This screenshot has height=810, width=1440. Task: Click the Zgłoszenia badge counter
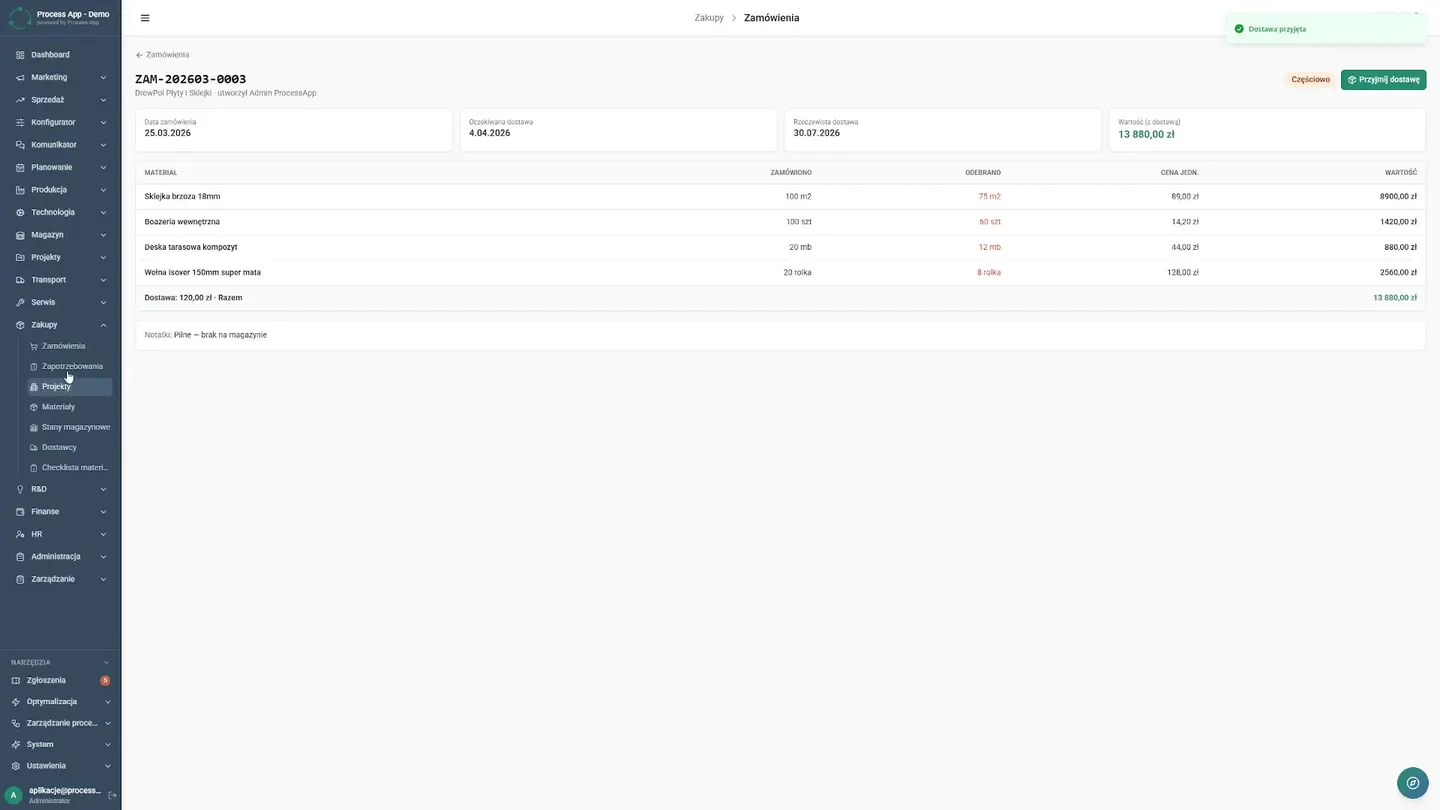[x=105, y=680]
